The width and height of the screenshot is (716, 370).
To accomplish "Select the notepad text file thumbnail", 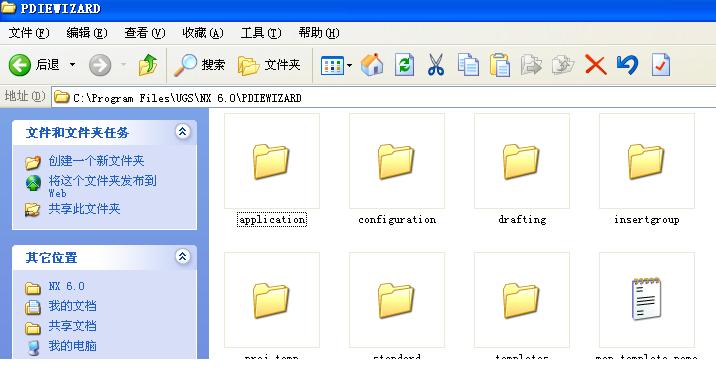I will coord(647,300).
